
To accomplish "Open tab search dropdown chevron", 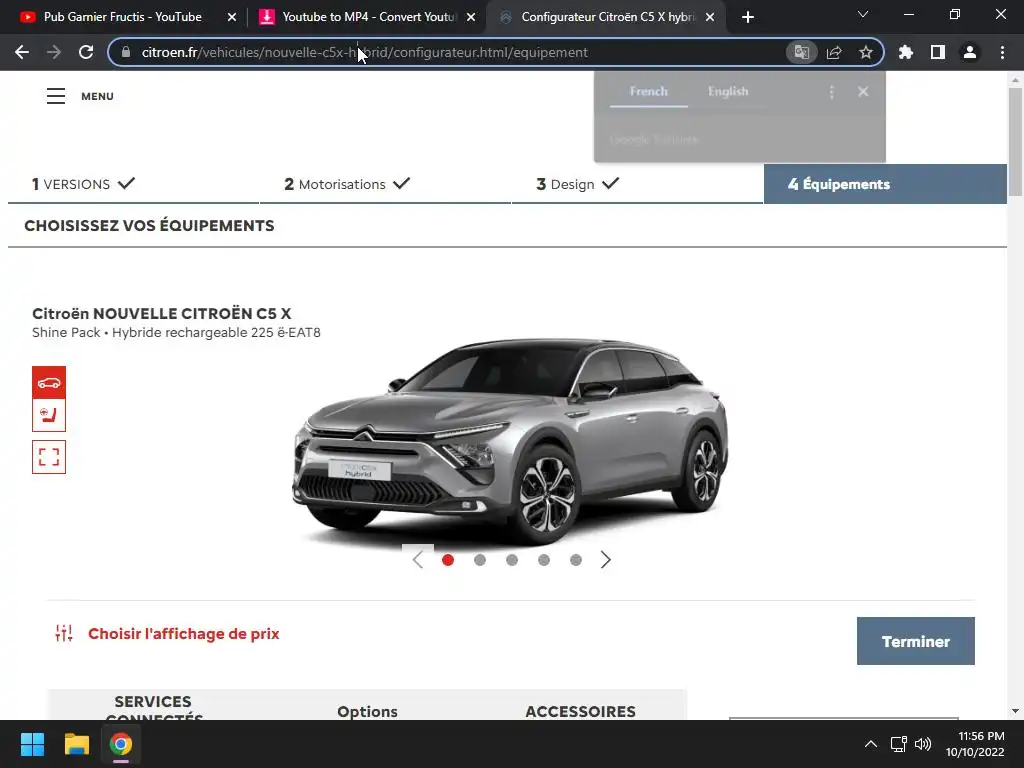I will pyautogui.click(x=863, y=14).
